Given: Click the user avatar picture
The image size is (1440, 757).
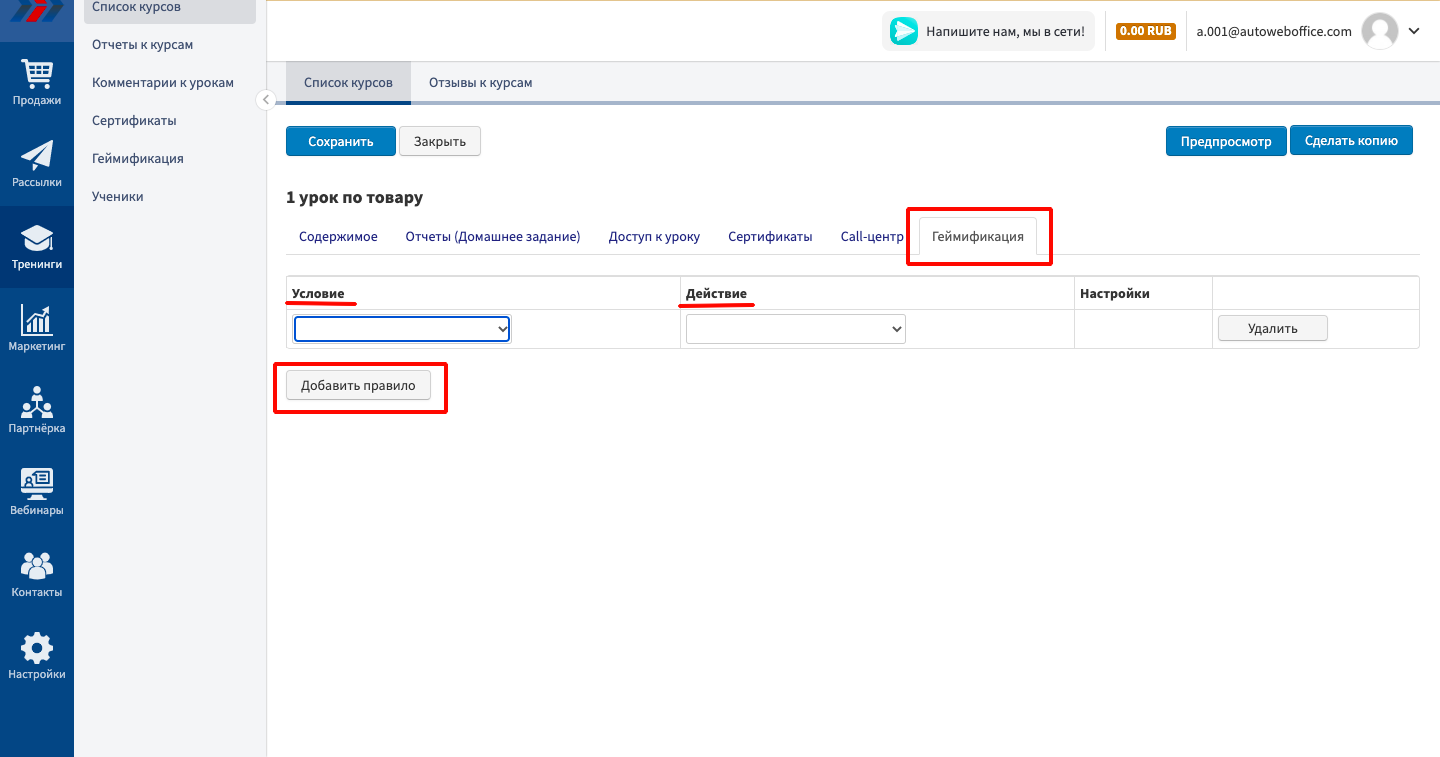Looking at the screenshot, I should (1380, 31).
